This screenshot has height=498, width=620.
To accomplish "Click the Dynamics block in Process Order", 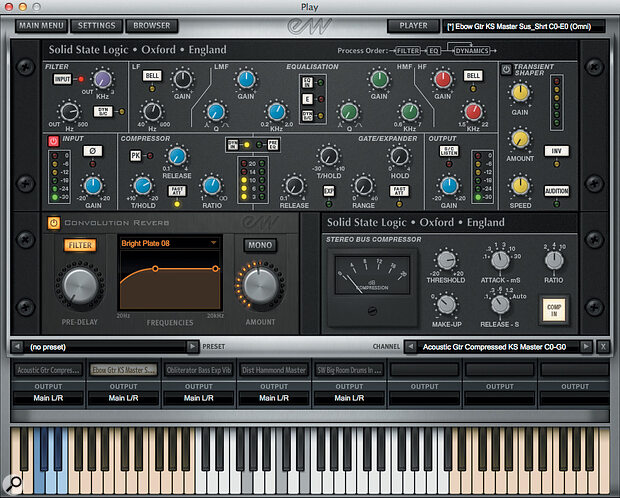I will click(472, 51).
